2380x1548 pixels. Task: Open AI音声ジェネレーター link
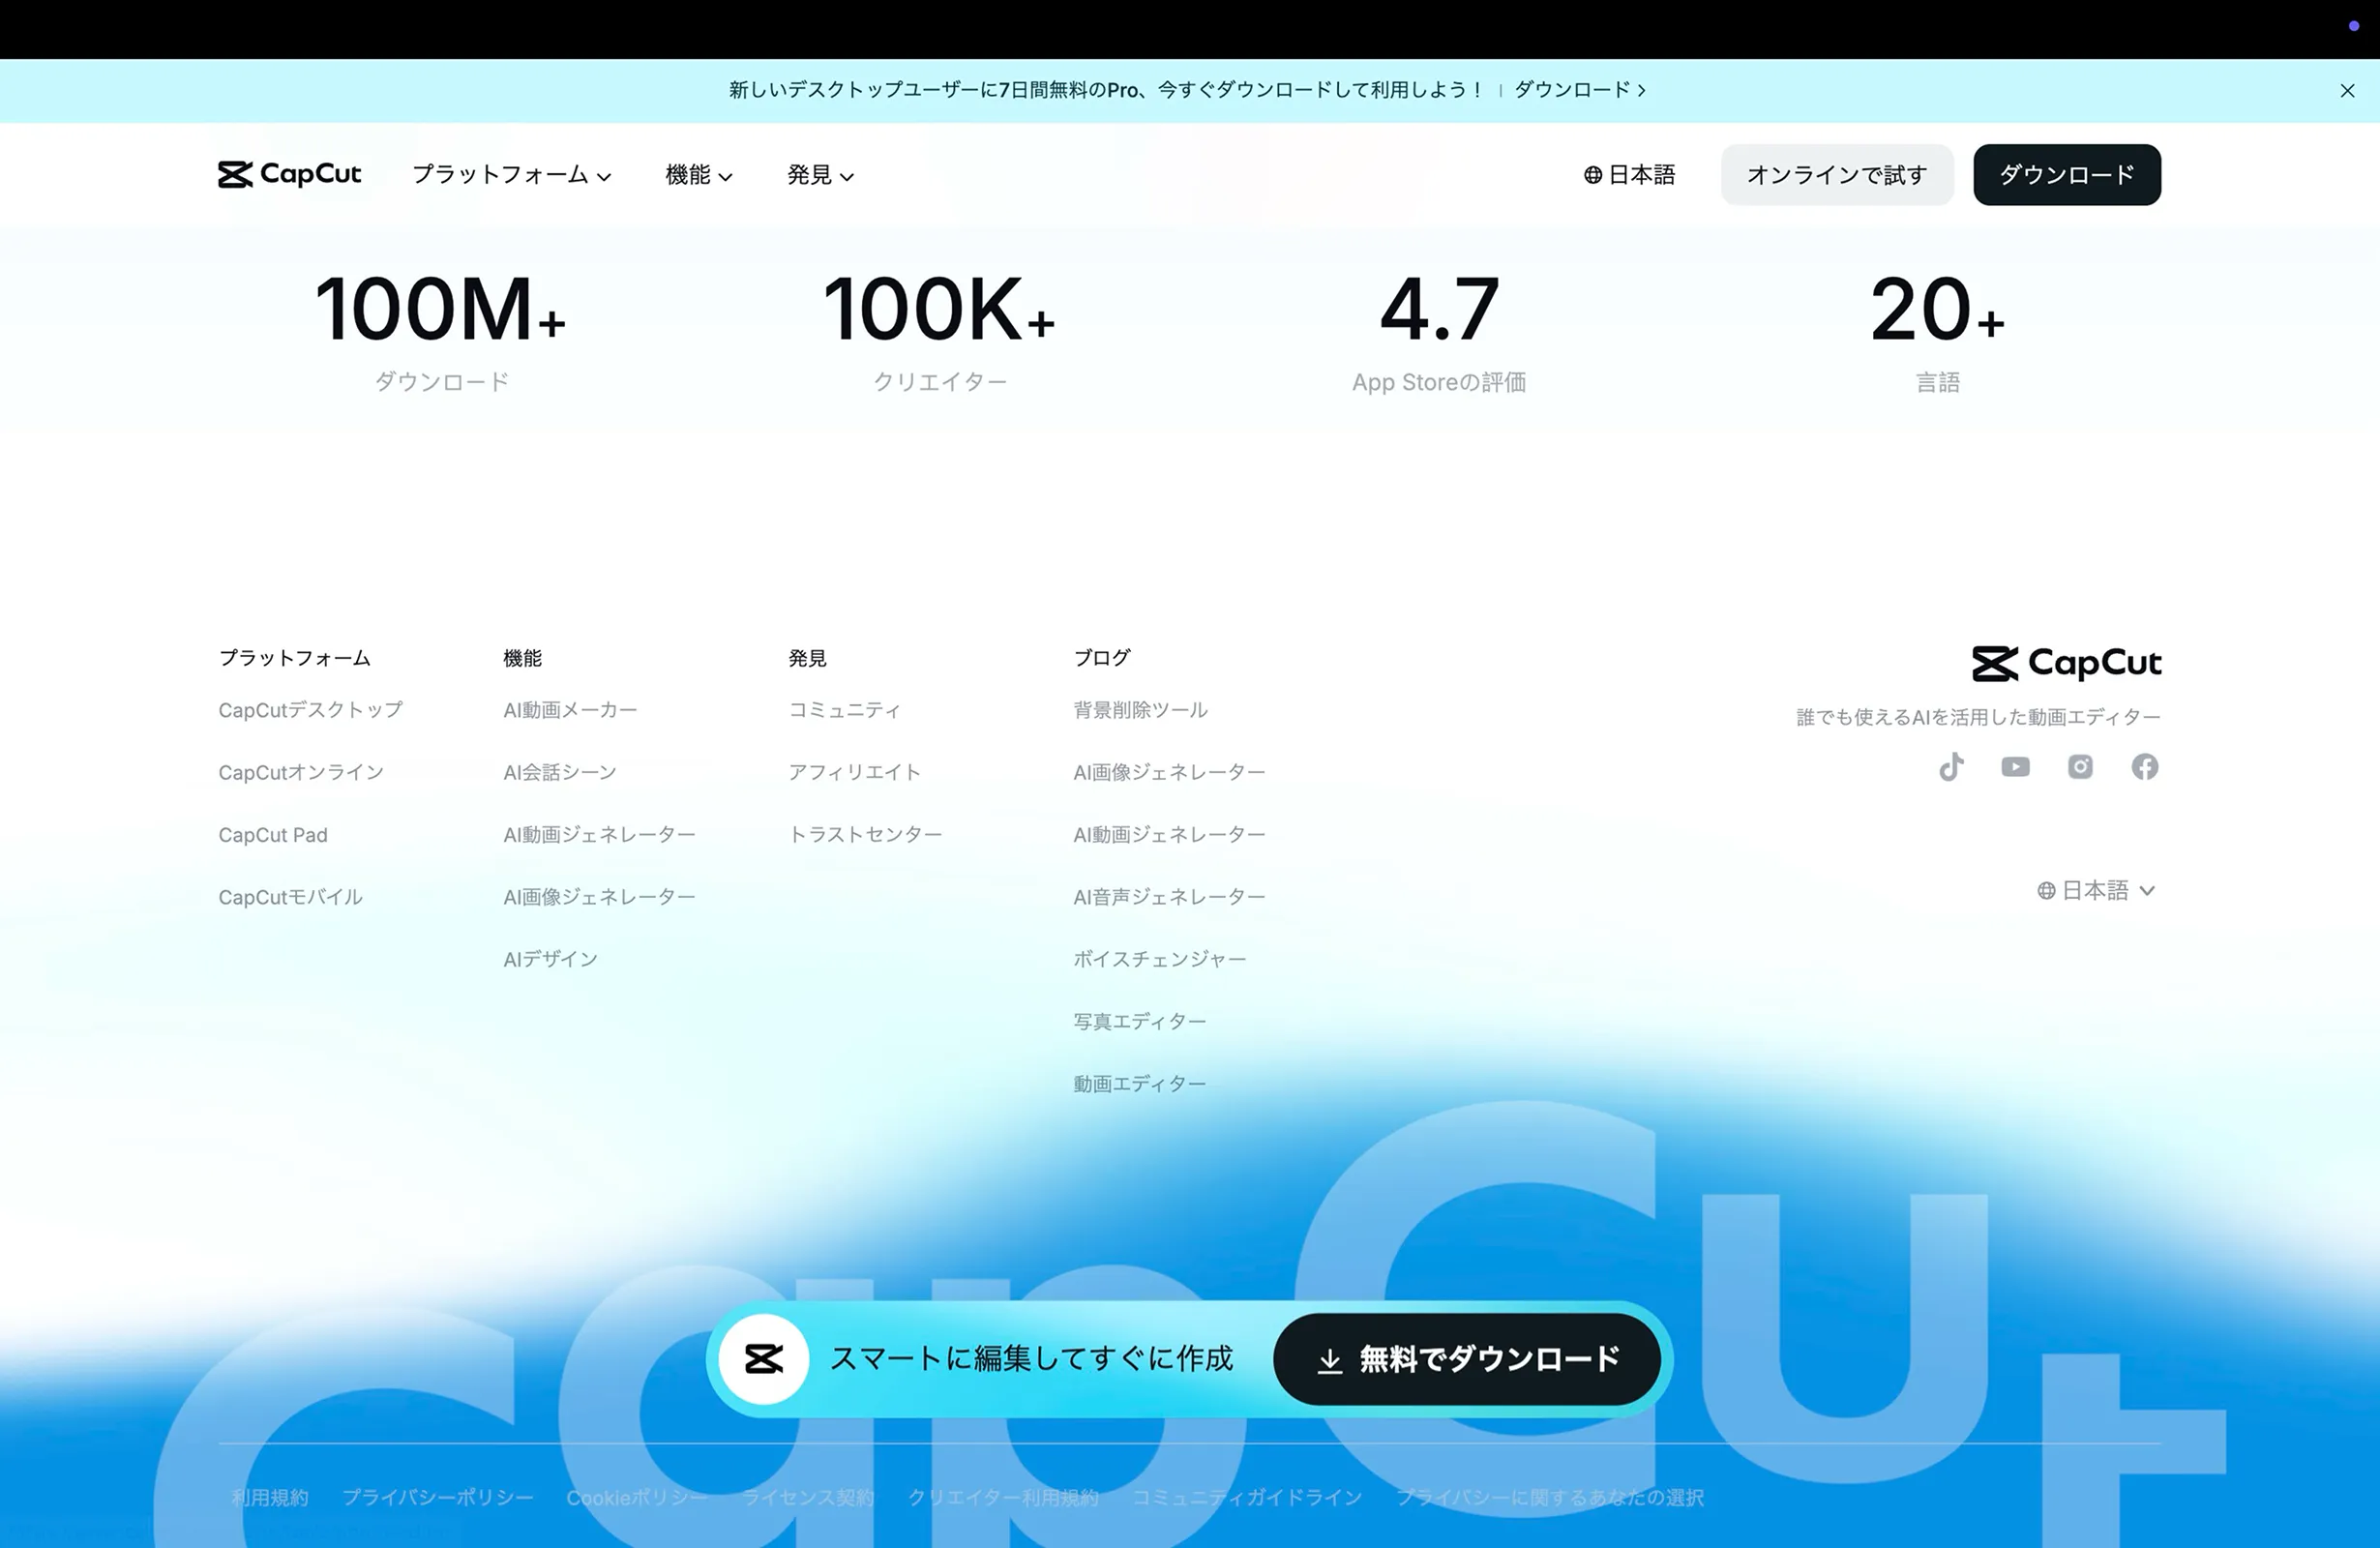coord(1169,897)
